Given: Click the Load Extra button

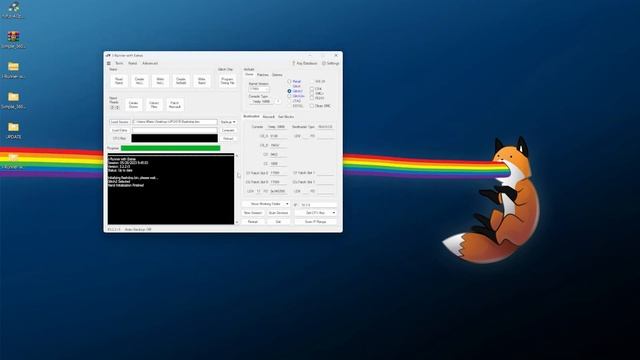Looking at the screenshot, I should click(x=120, y=130).
